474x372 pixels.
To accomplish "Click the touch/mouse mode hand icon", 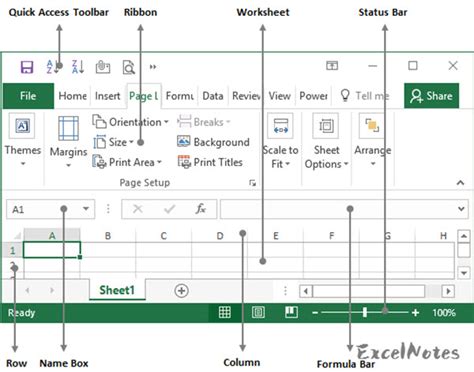I will [103, 67].
